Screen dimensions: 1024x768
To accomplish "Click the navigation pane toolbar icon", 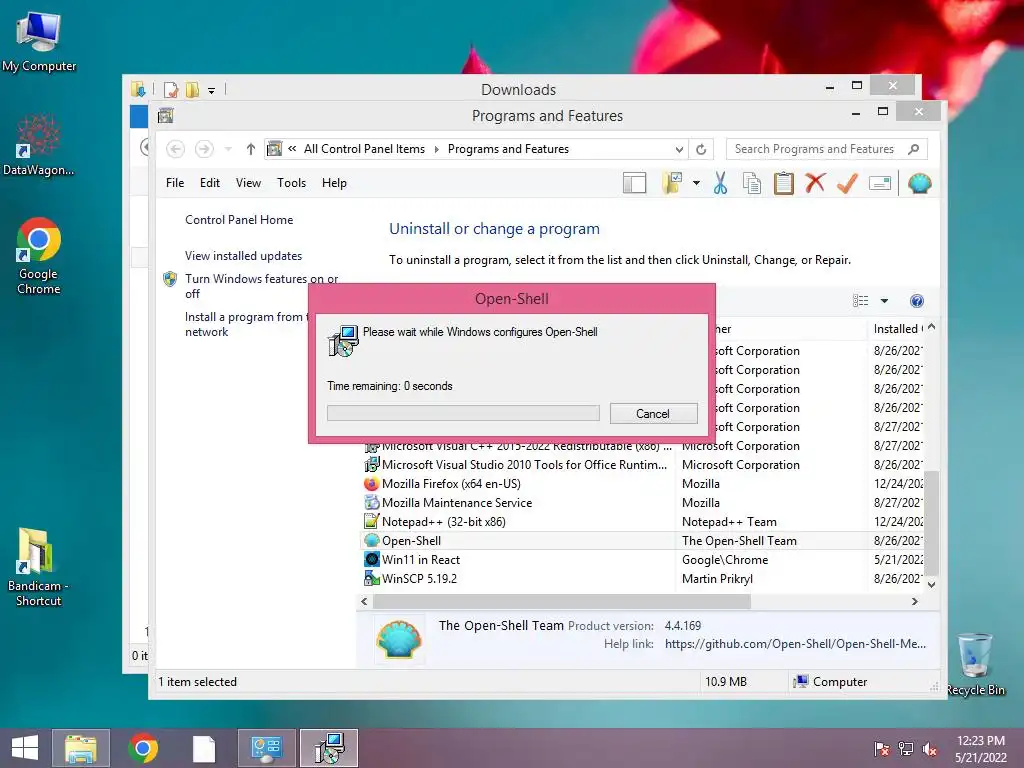I will [634, 184].
